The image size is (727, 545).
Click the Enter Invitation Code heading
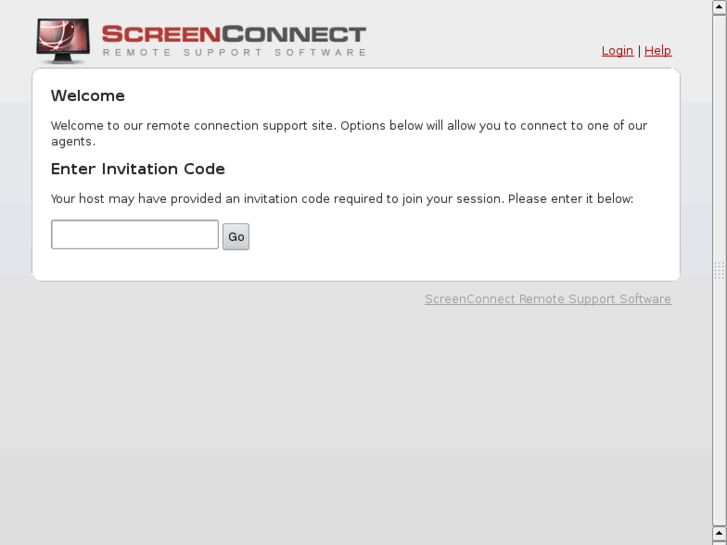pos(138,169)
